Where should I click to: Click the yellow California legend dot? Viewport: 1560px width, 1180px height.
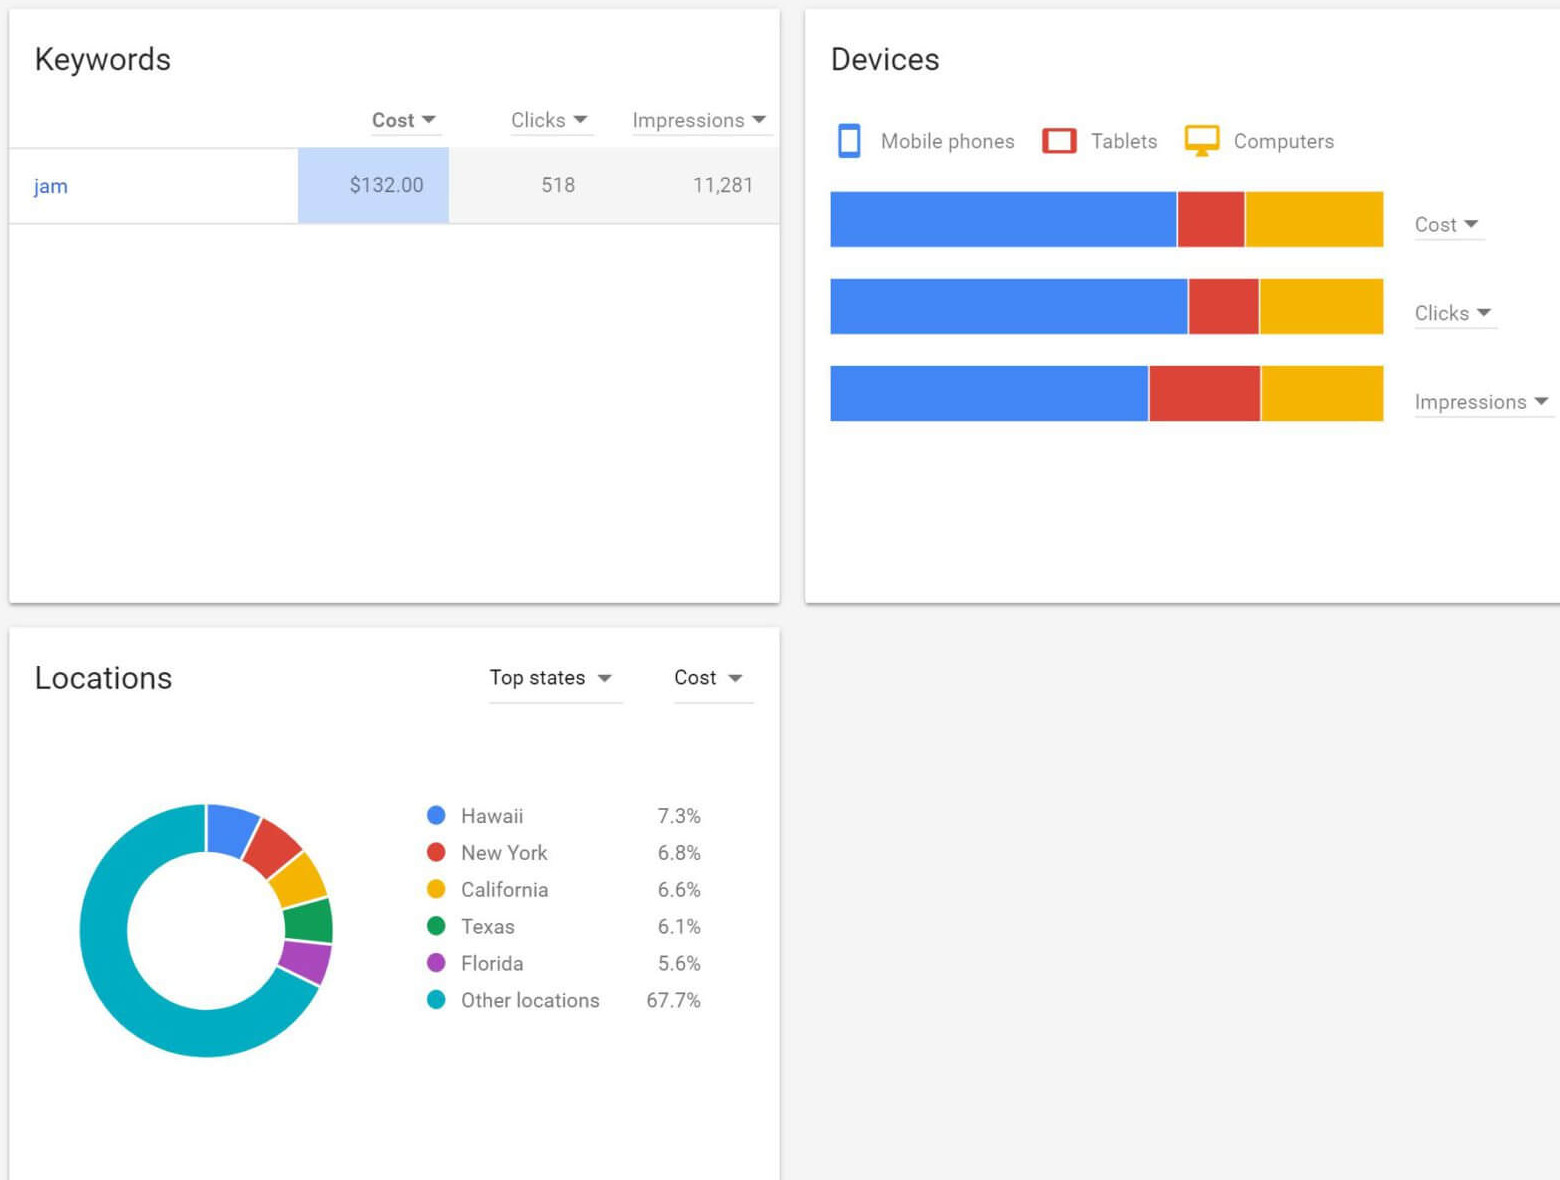point(436,889)
